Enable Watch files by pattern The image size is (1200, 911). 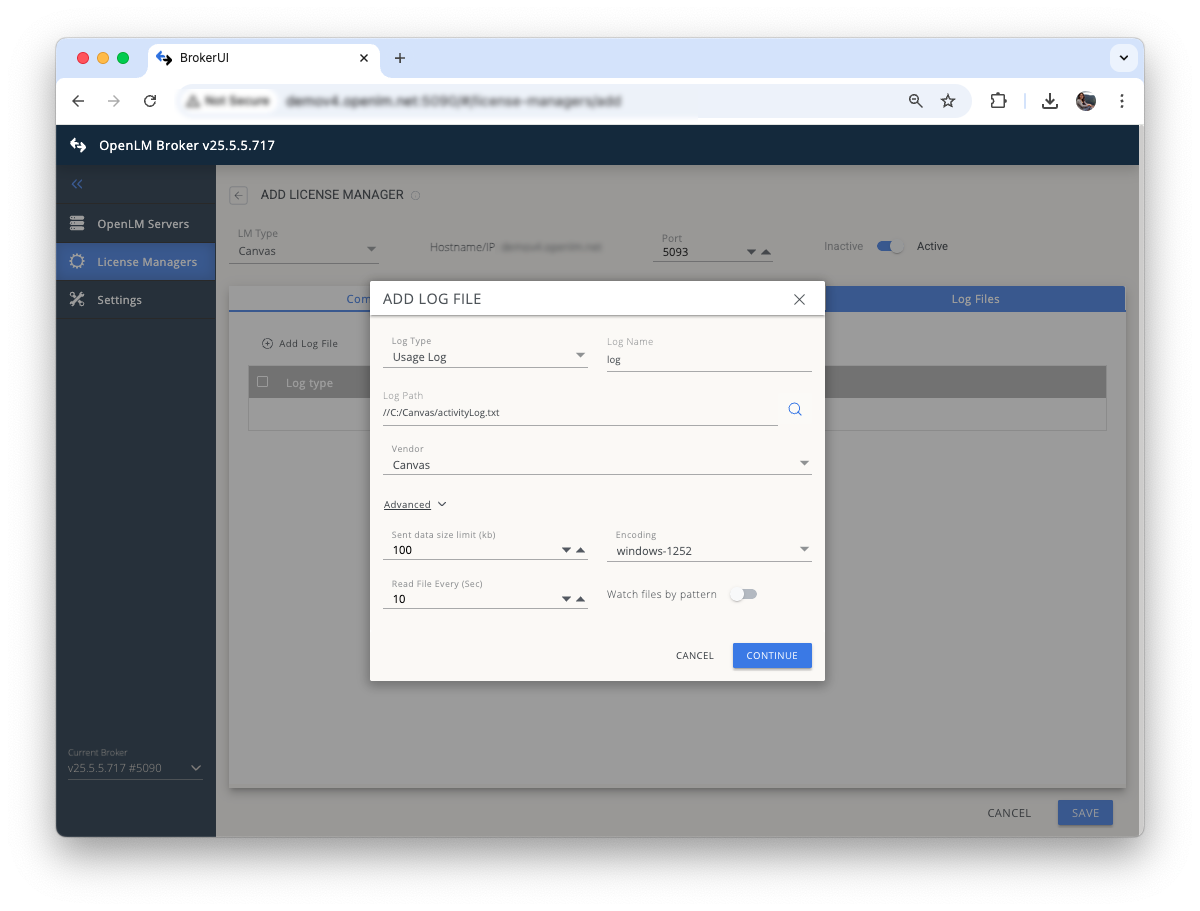(x=744, y=593)
